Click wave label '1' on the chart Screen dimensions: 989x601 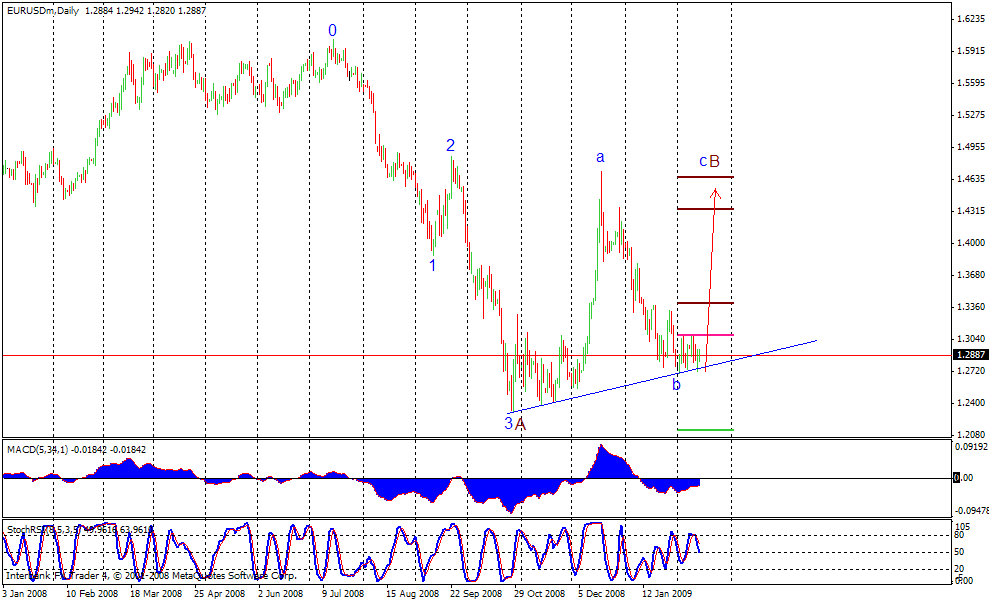coord(432,265)
